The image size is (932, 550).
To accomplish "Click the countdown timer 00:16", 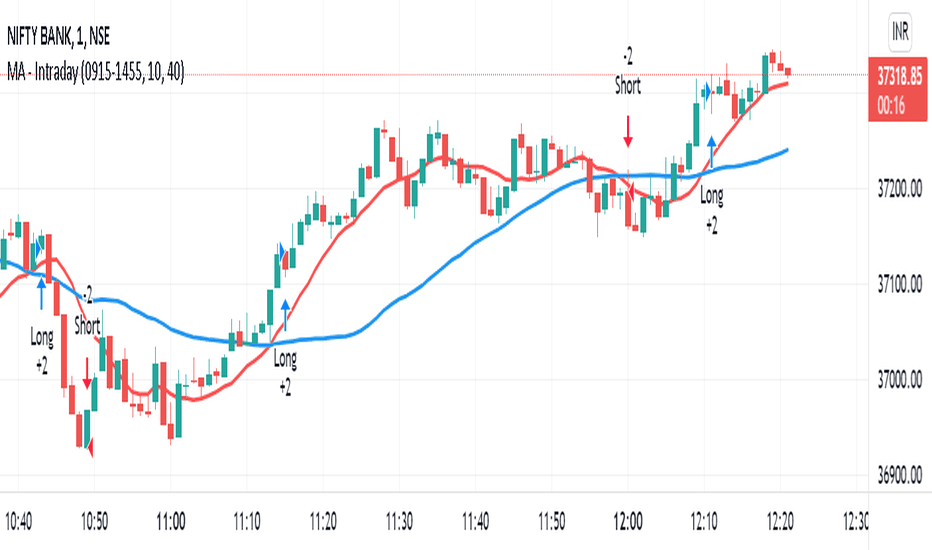I will tap(891, 106).
